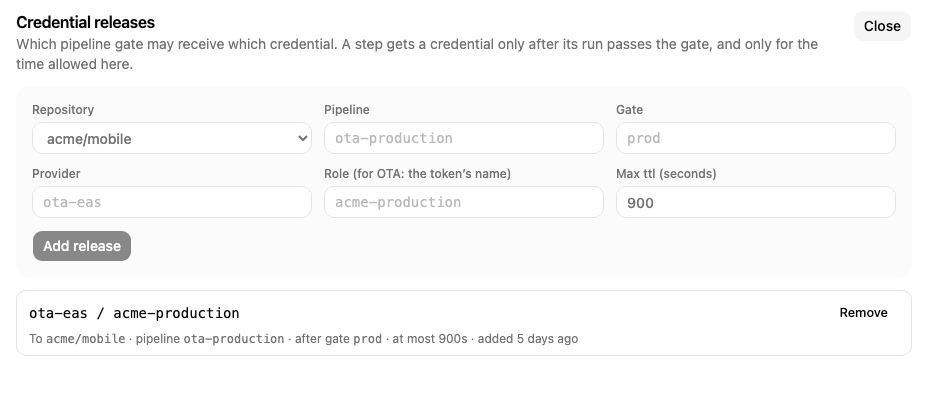Image resolution: width=928 pixels, height=420 pixels.
Task: Click the Provider field label
Action: [x=56, y=174]
